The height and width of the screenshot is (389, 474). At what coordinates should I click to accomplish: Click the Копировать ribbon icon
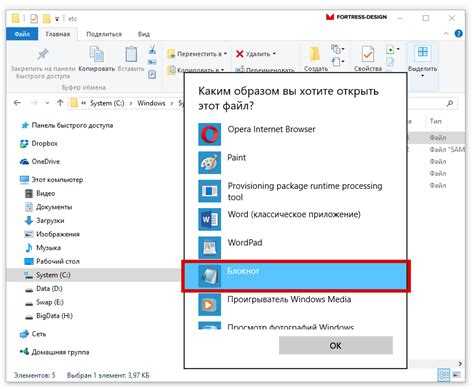[97, 54]
